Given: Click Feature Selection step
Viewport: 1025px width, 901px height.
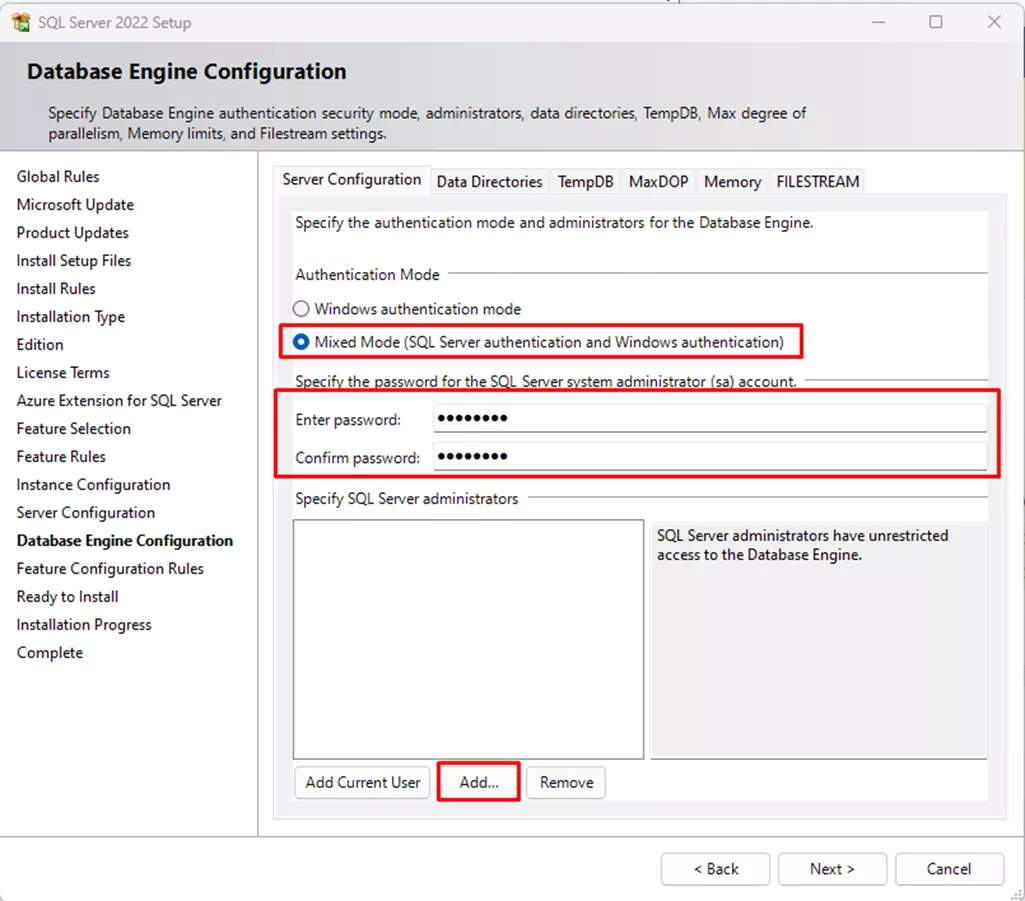Looking at the screenshot, I should (74, 429).
